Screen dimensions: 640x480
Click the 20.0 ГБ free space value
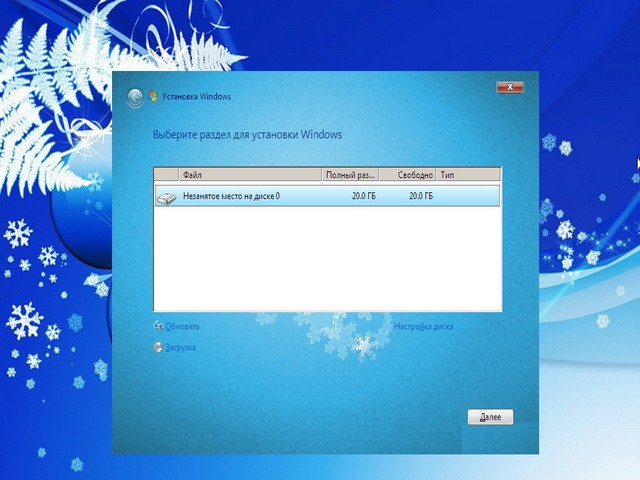tap(421, 196)
